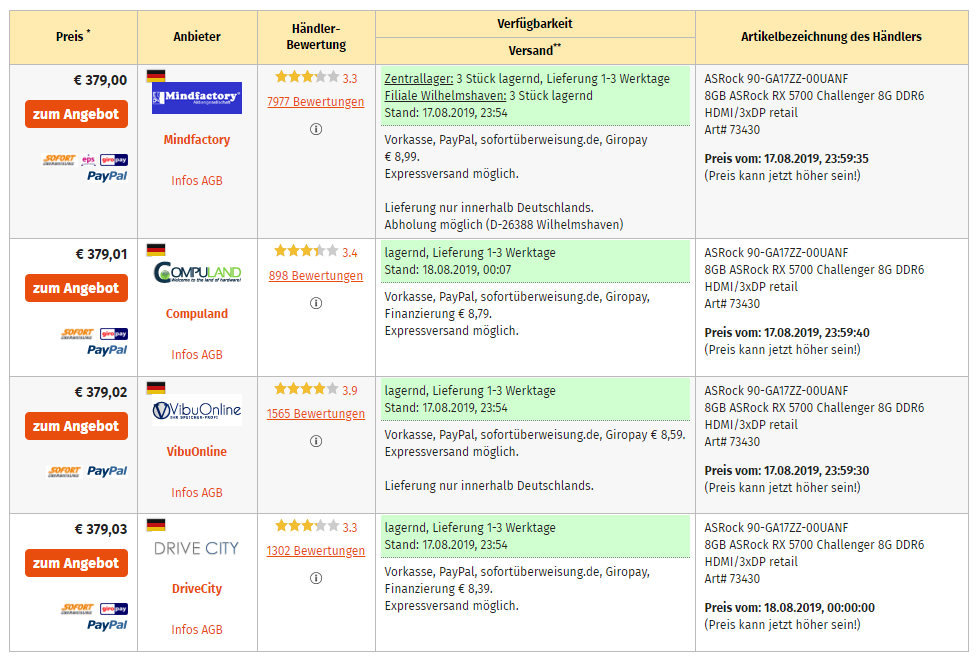This screenshot has height=660, width=978.
Task: Click the Compuland shop logo
Action: [x=196, y=272]
